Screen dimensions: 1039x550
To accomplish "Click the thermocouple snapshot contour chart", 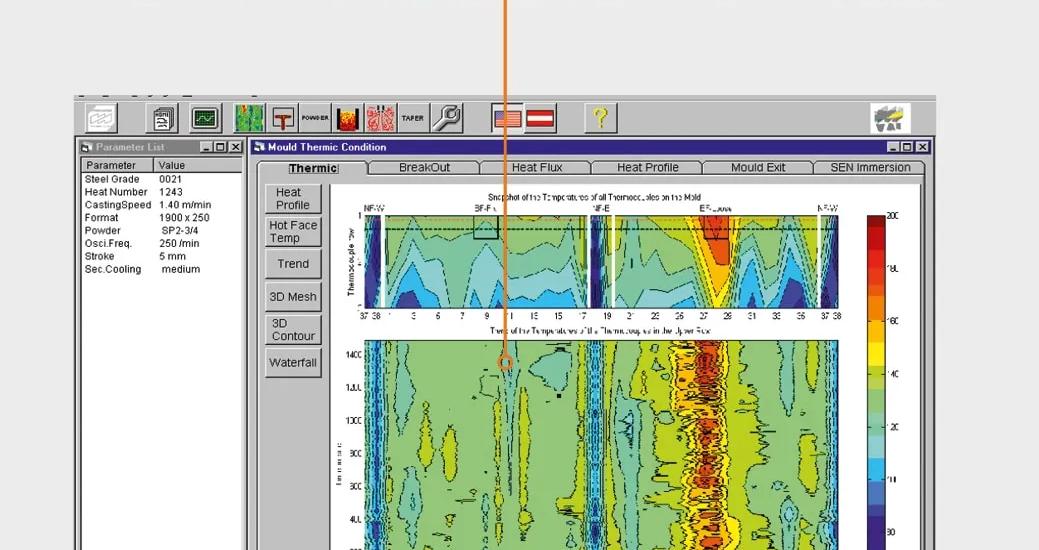I will [601, 262].
